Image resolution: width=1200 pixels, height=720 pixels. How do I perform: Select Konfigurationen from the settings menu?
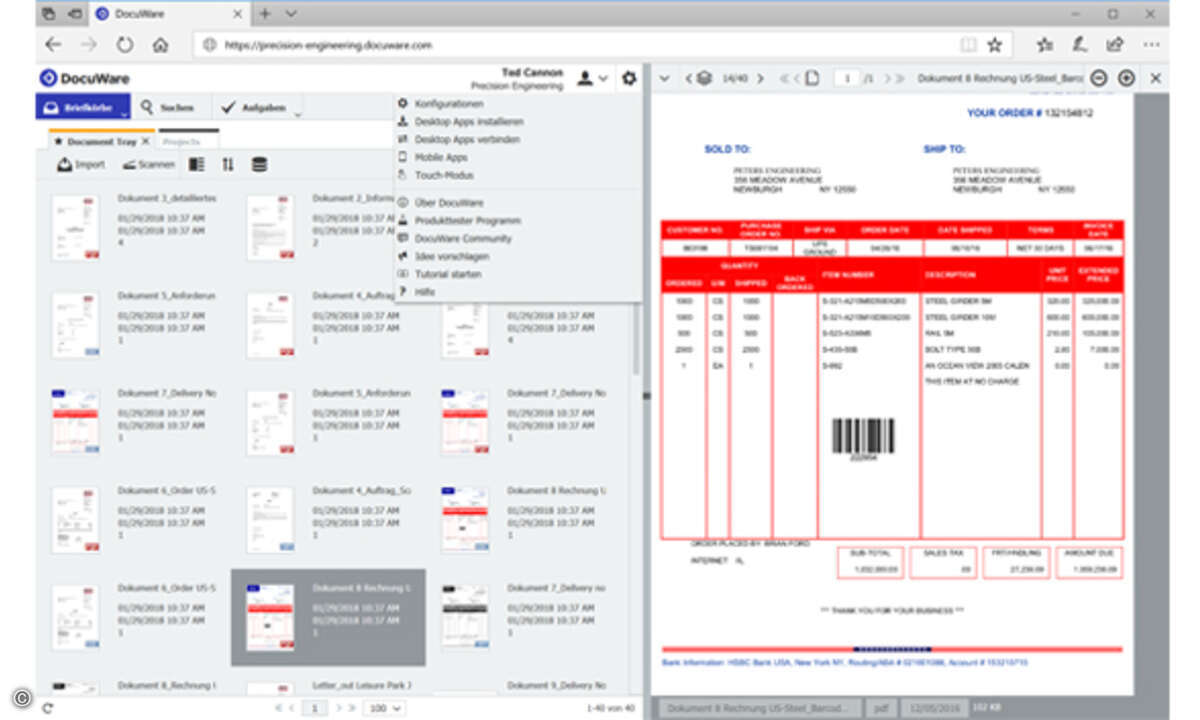(x=449, y=103)
